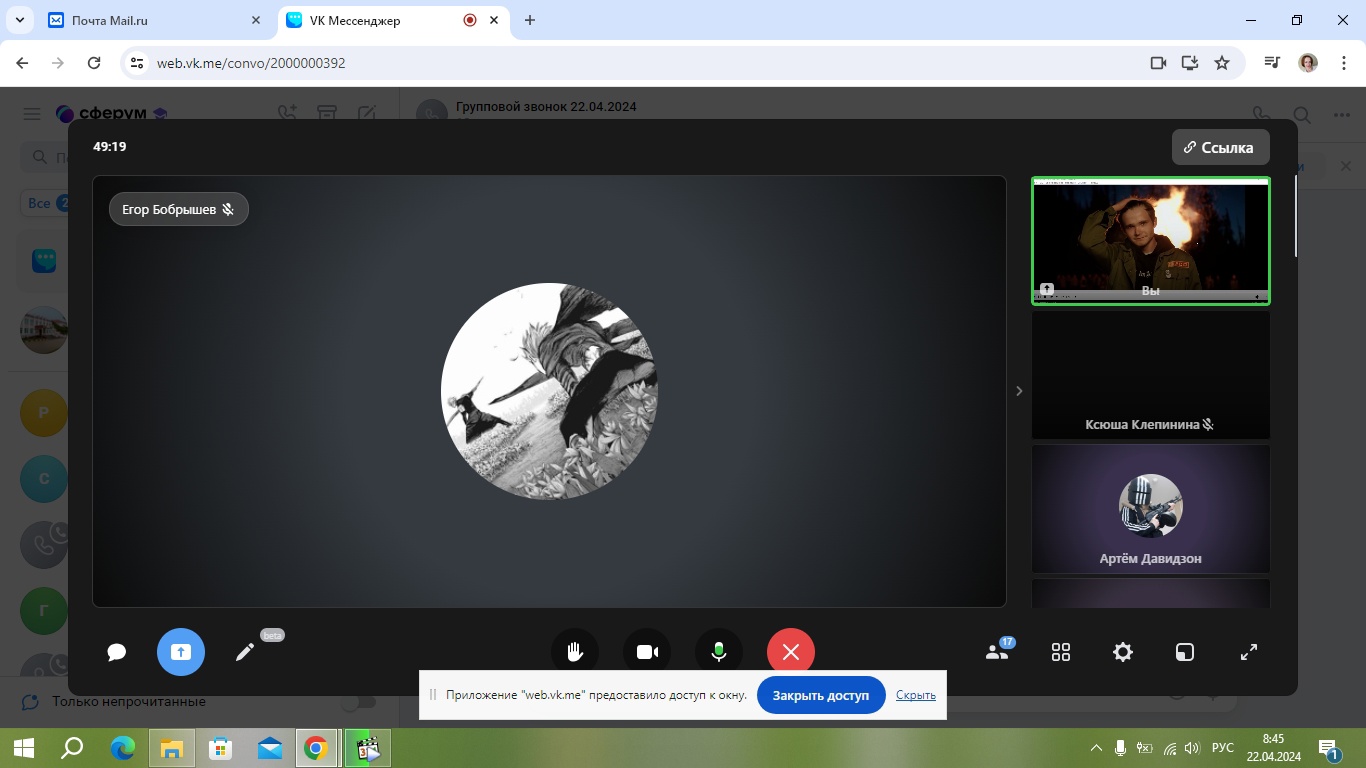This screenshot has height=768, width=1366.
Task: Switch to grid layout view
Action: pyautogui.click(x=1061, y=652)
